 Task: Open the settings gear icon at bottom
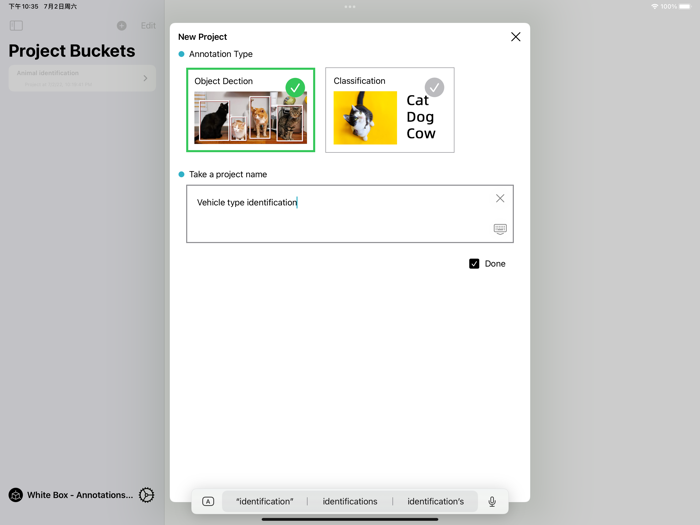coord(146,495)
